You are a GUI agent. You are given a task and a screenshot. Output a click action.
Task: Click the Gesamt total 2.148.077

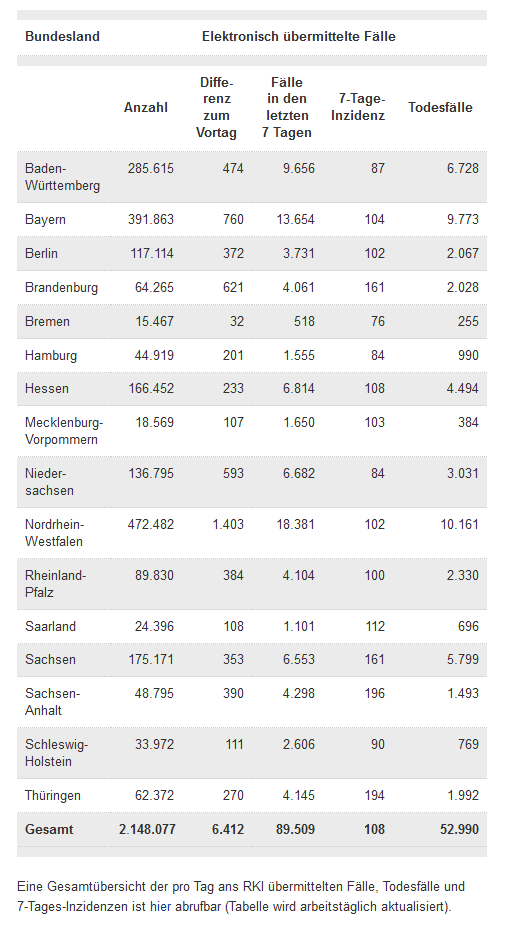pos(147,830)
